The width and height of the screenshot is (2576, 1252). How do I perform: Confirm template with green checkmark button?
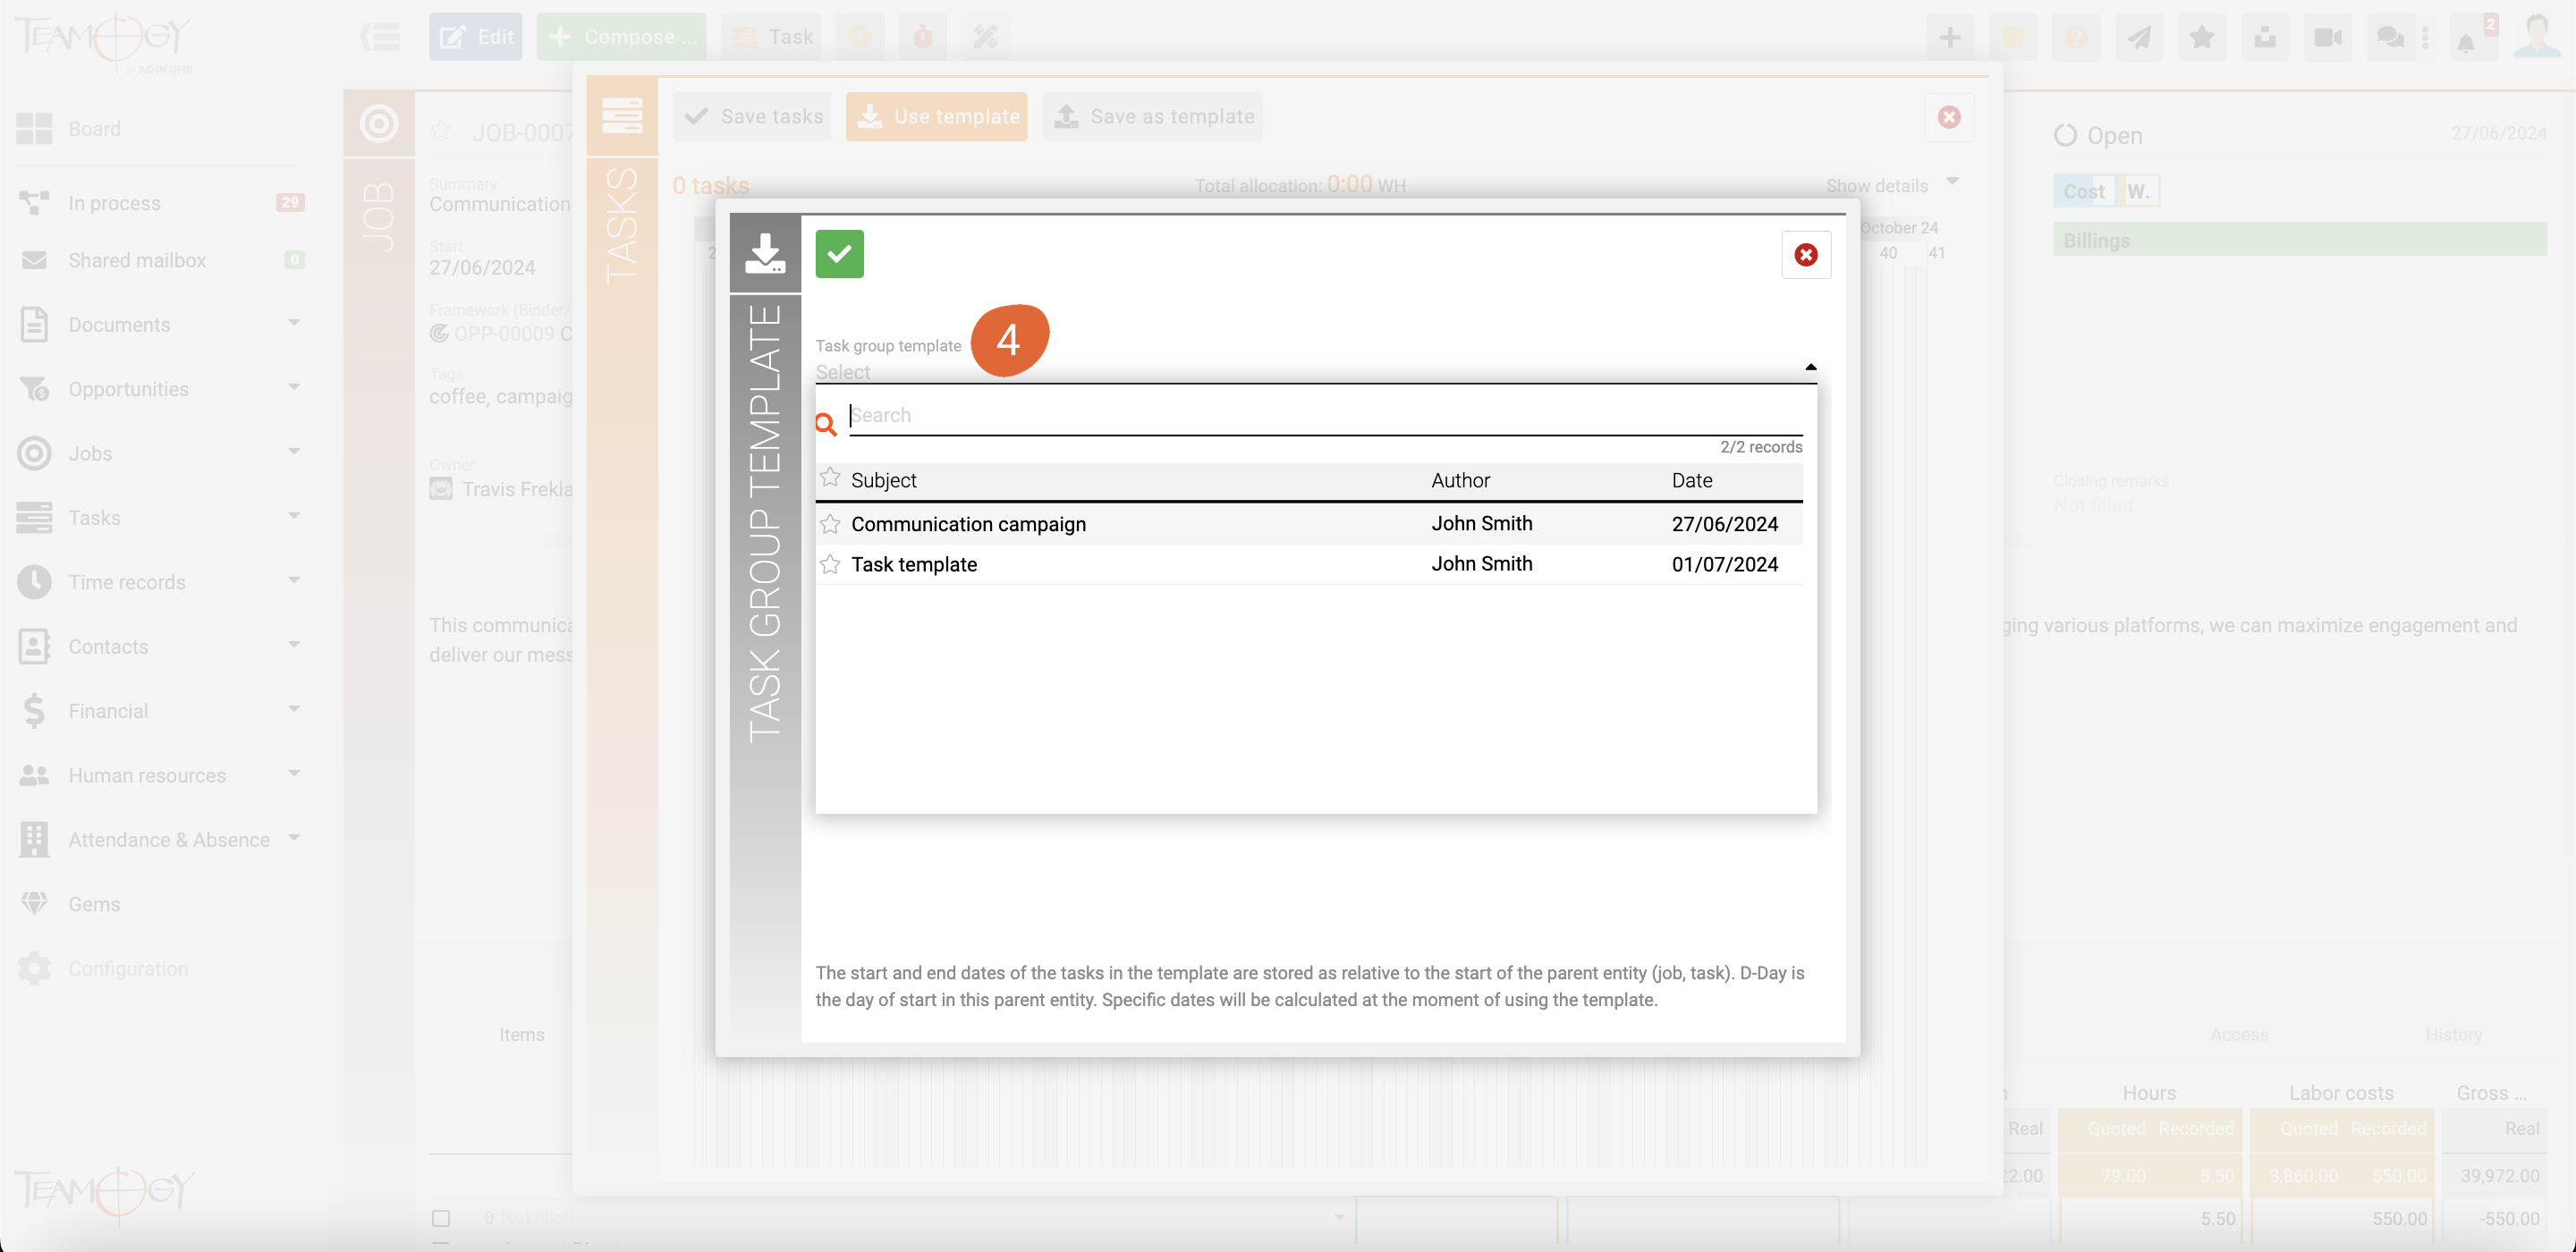(x=839, y=254)
